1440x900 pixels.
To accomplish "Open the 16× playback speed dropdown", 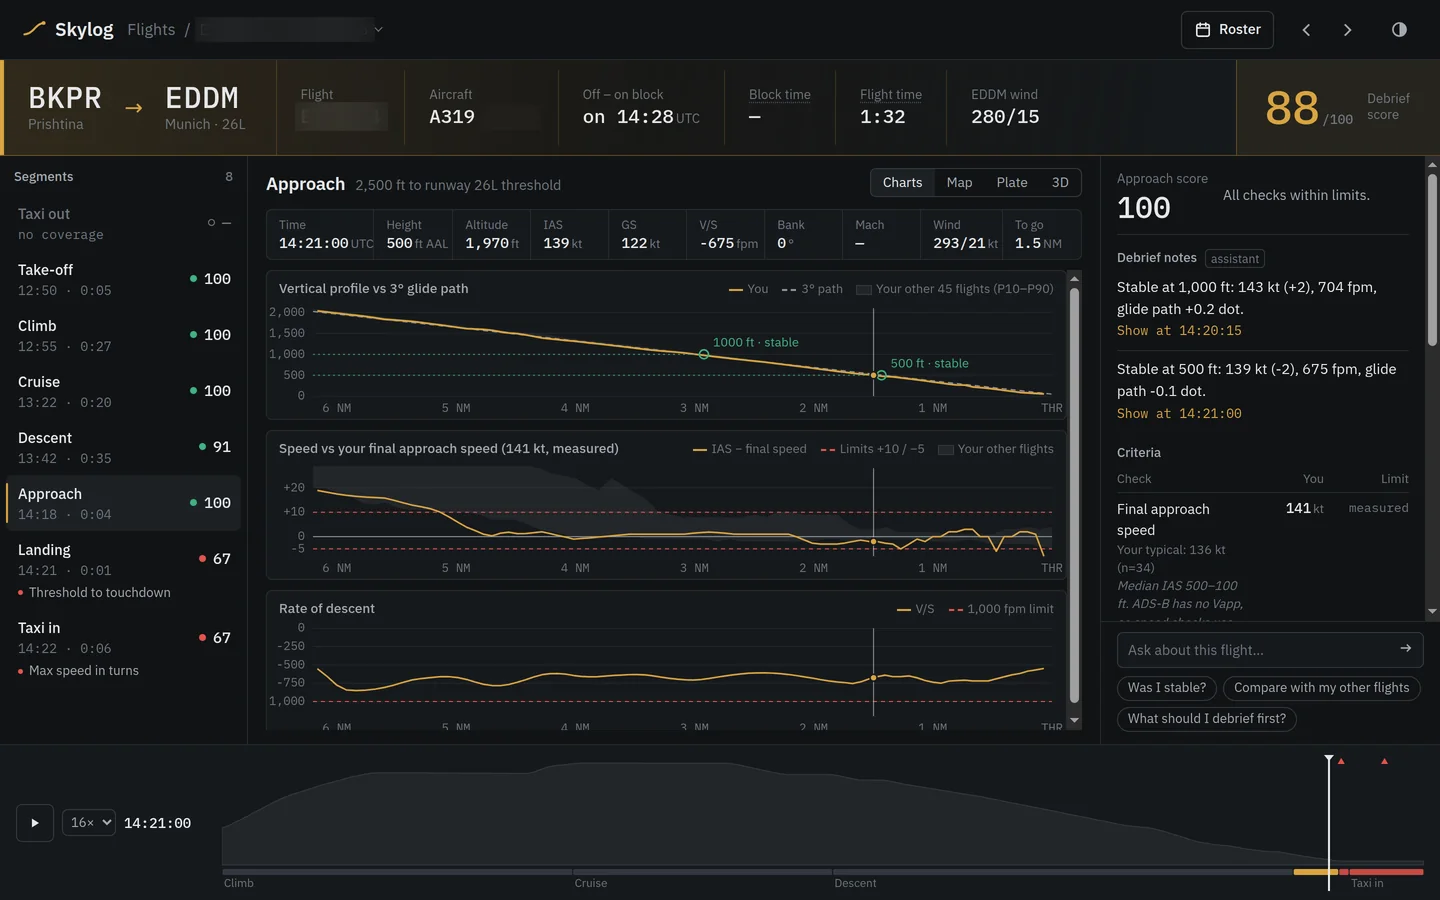I will tap(89, 823).
